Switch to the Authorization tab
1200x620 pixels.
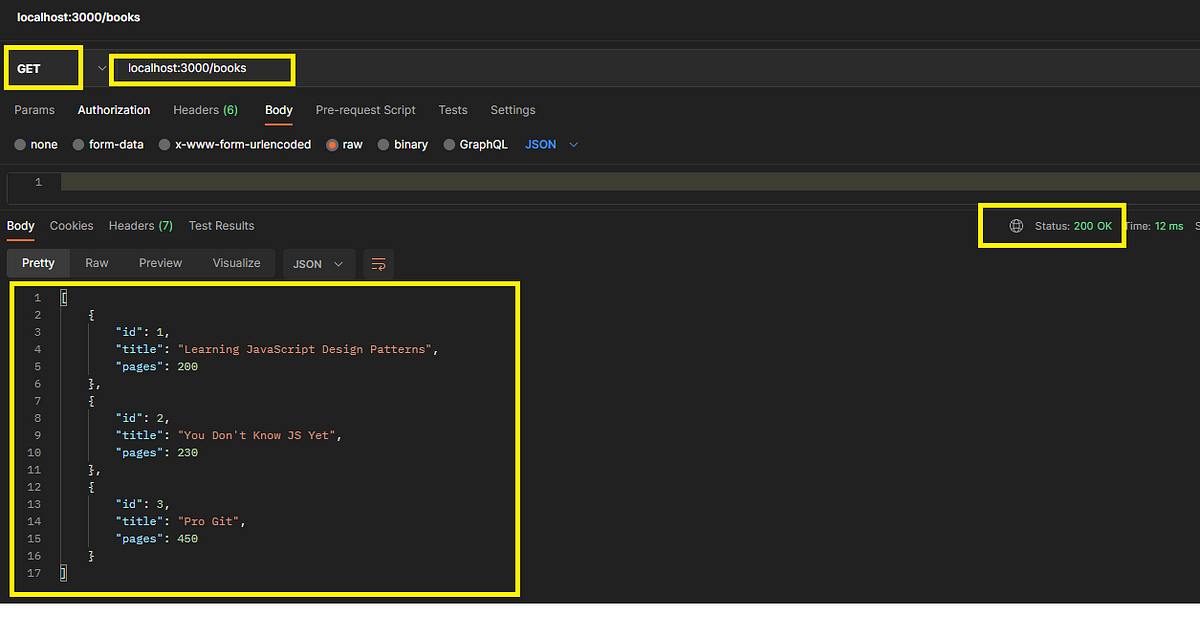pyautogui.click(x=113, y=110)
